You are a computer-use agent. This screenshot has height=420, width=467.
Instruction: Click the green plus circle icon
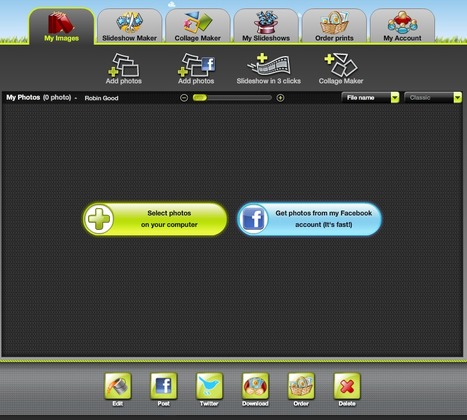tap(99, 219)
